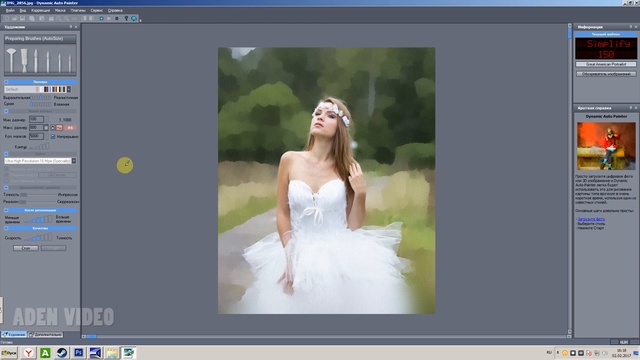The width and height of the screenshot is (640, 360).
Task: Click the stop square toolbar icon
Action: [x=117, y=18]
